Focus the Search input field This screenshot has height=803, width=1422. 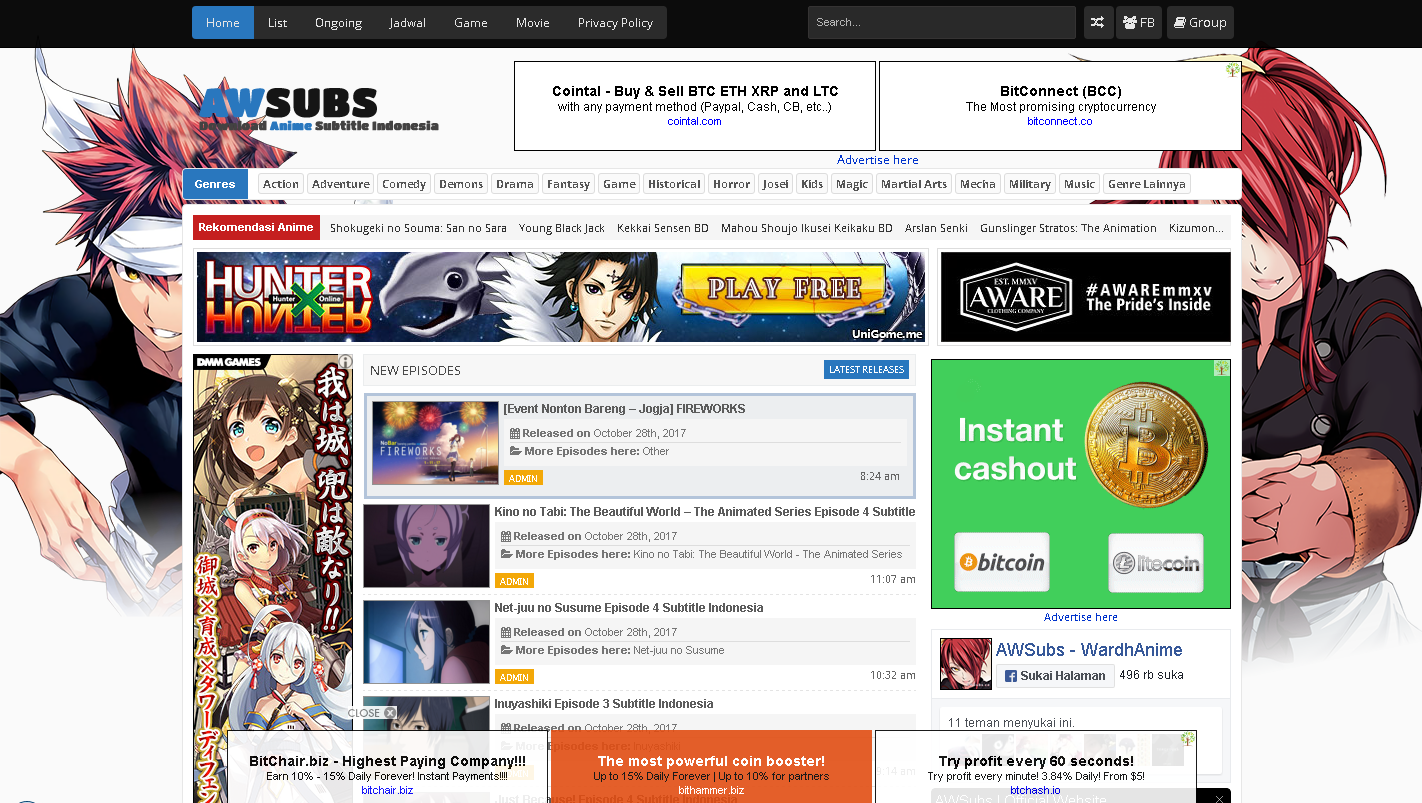click(x=942, y=22)
